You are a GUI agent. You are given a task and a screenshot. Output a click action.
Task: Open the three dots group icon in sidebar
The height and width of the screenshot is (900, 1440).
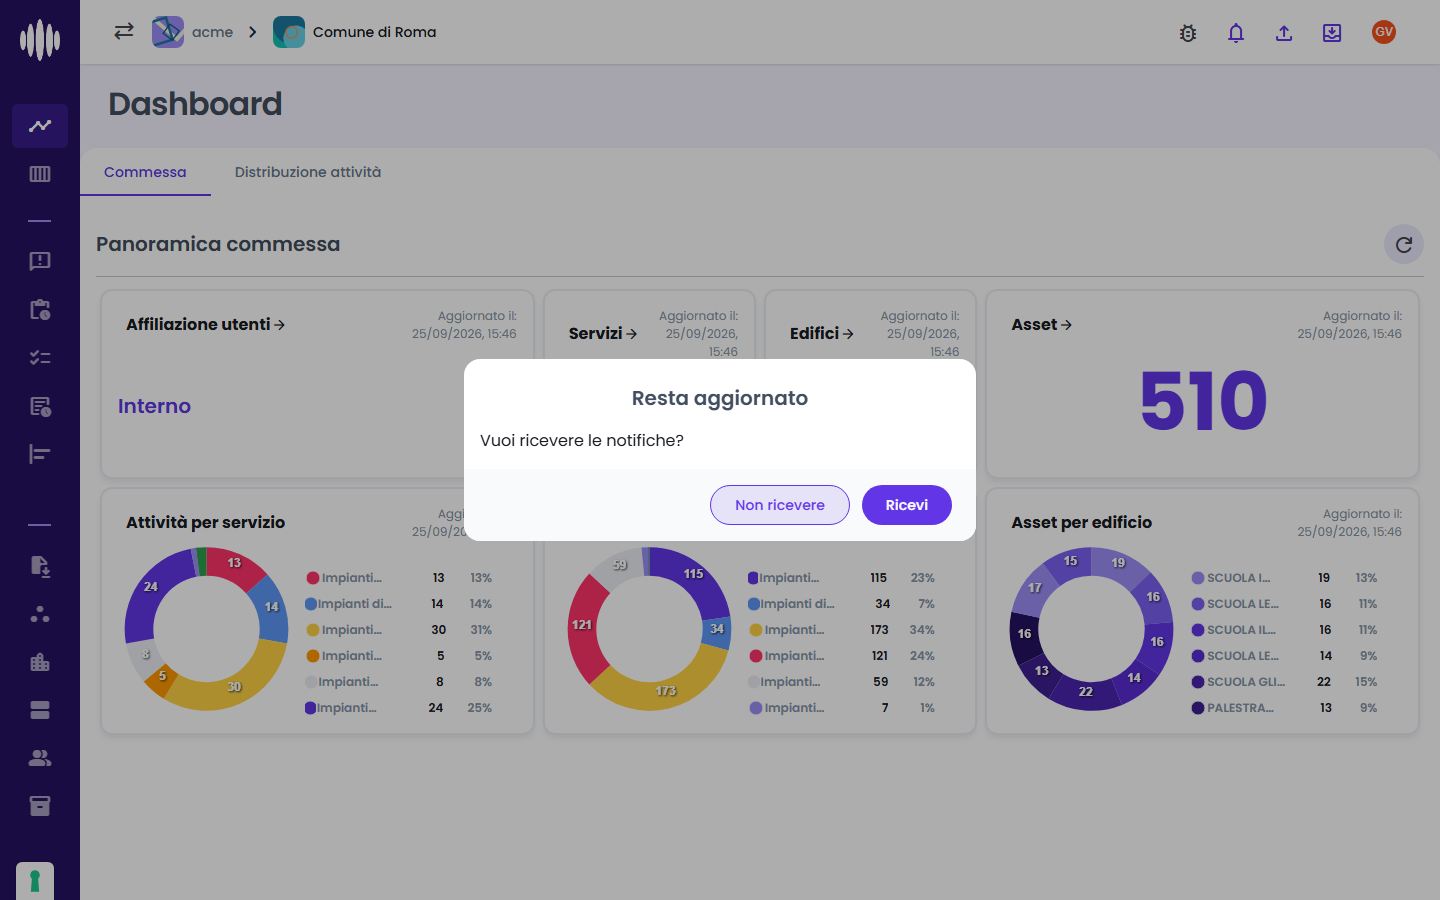40,614
